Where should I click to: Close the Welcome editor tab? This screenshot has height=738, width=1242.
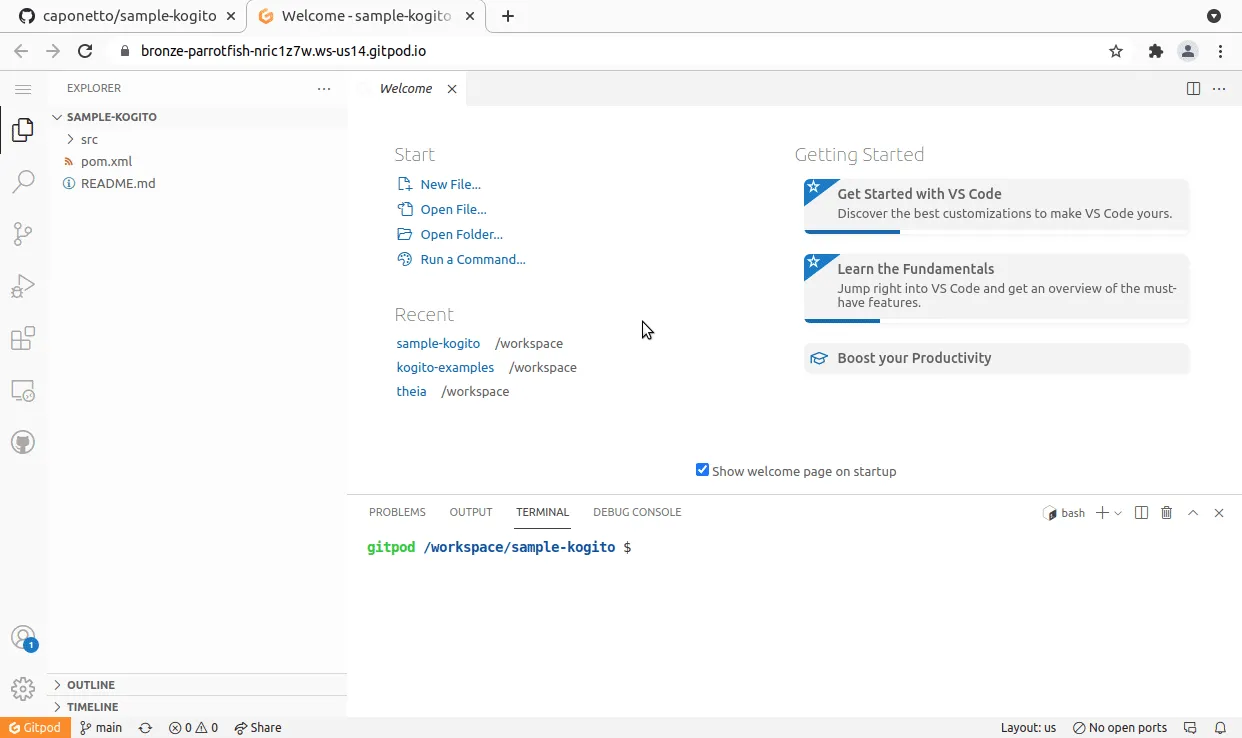[x=452, y=89]
